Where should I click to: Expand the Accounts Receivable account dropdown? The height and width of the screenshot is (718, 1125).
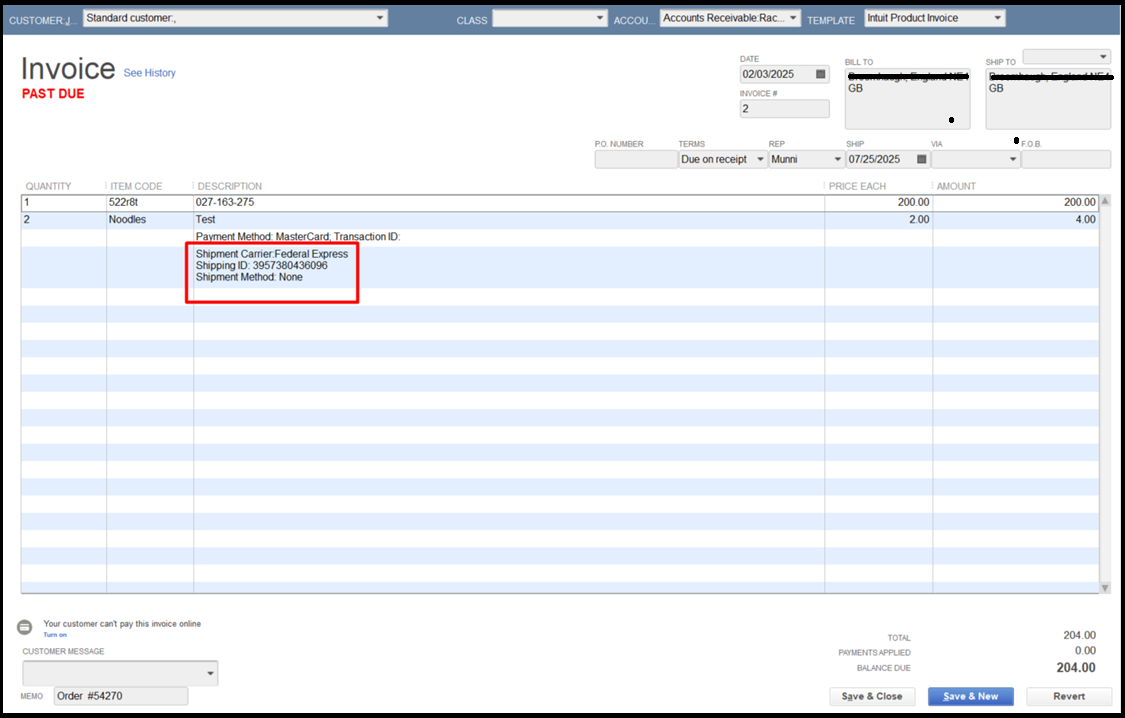click(793, 18)
